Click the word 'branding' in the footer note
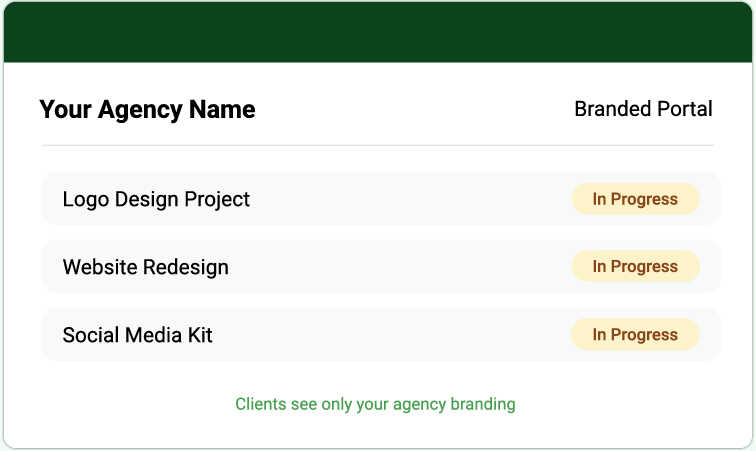This screenshot has height=451, width=756. (484, 404)
